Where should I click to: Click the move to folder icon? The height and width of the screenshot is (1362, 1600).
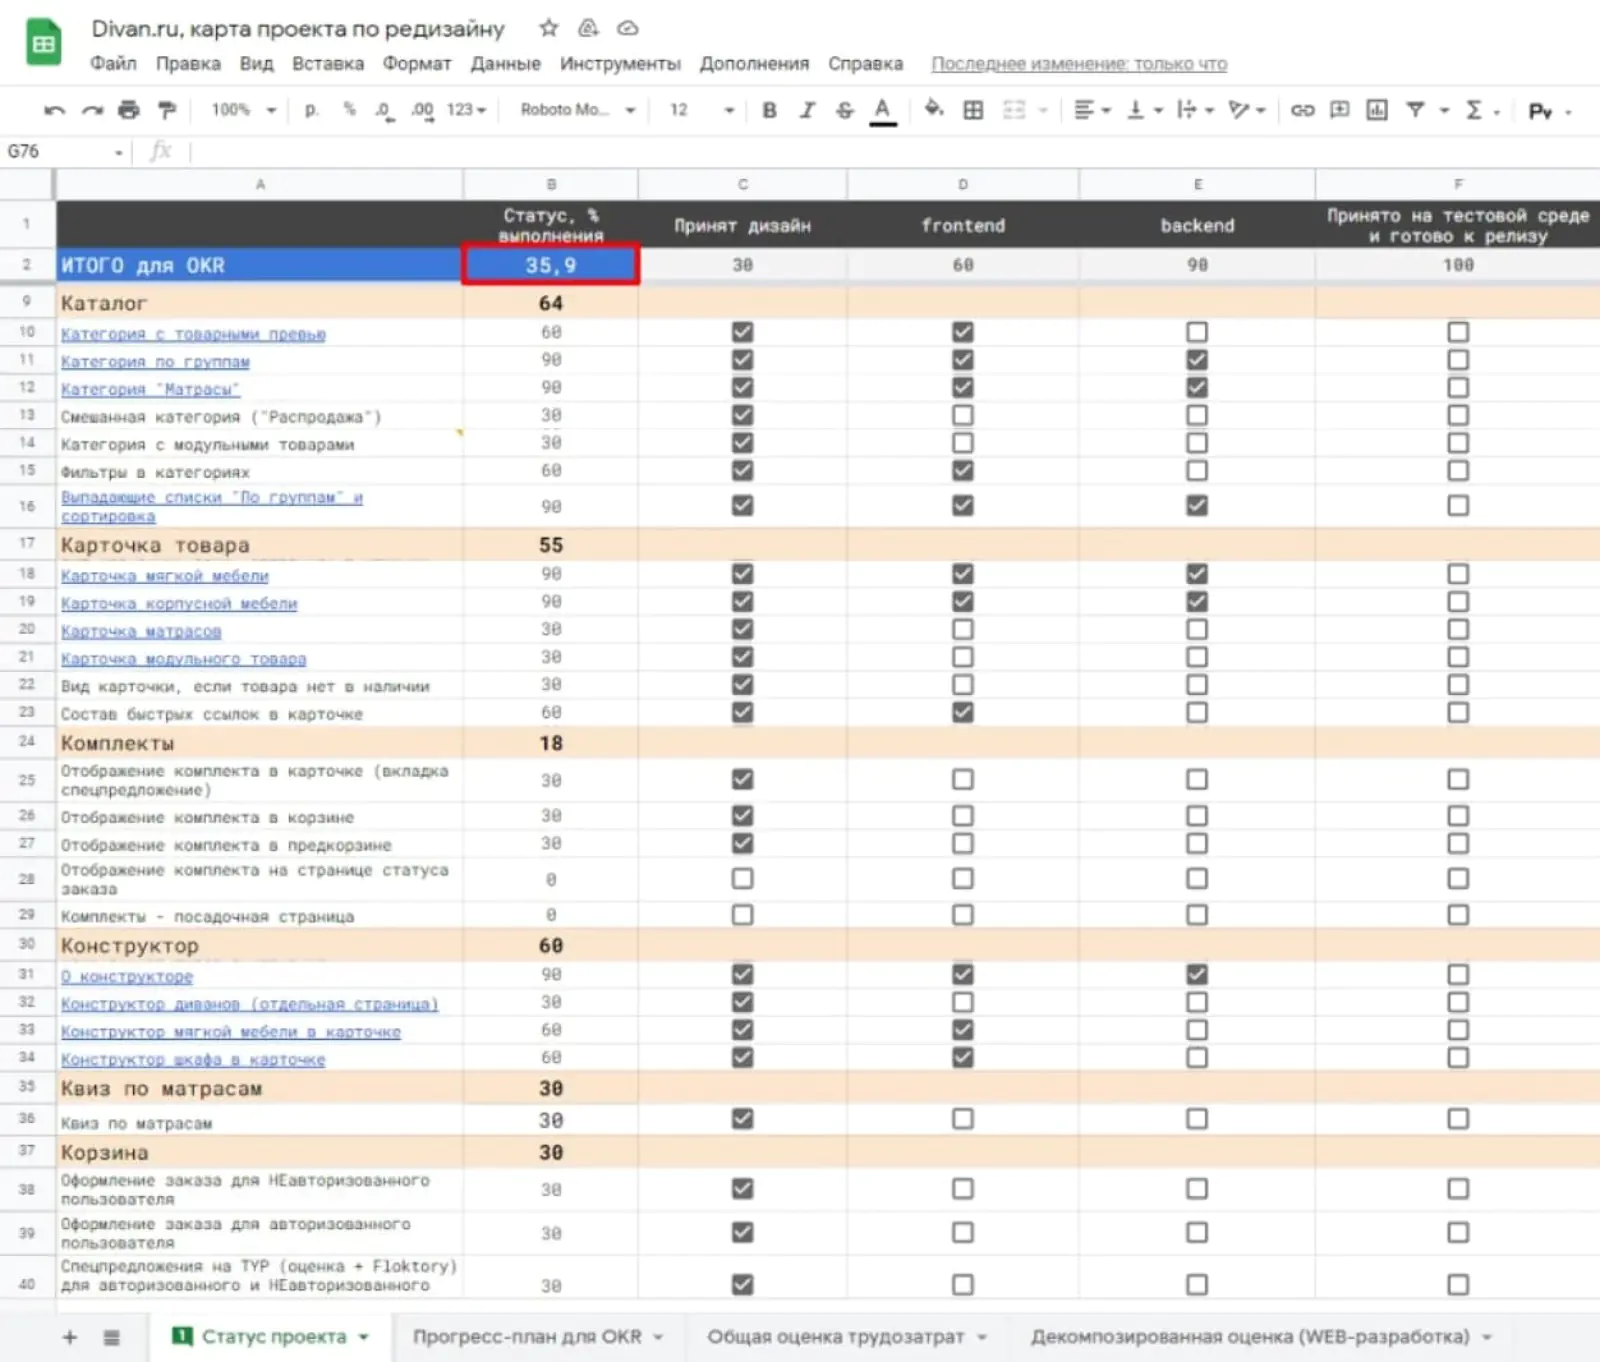tap(588, 28)
